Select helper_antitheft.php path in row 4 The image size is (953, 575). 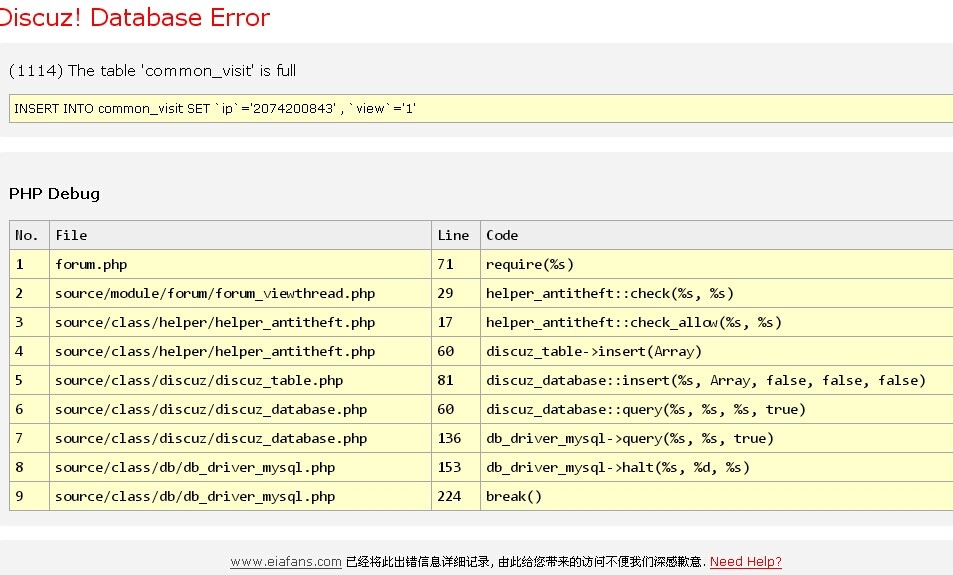(240, 351)
